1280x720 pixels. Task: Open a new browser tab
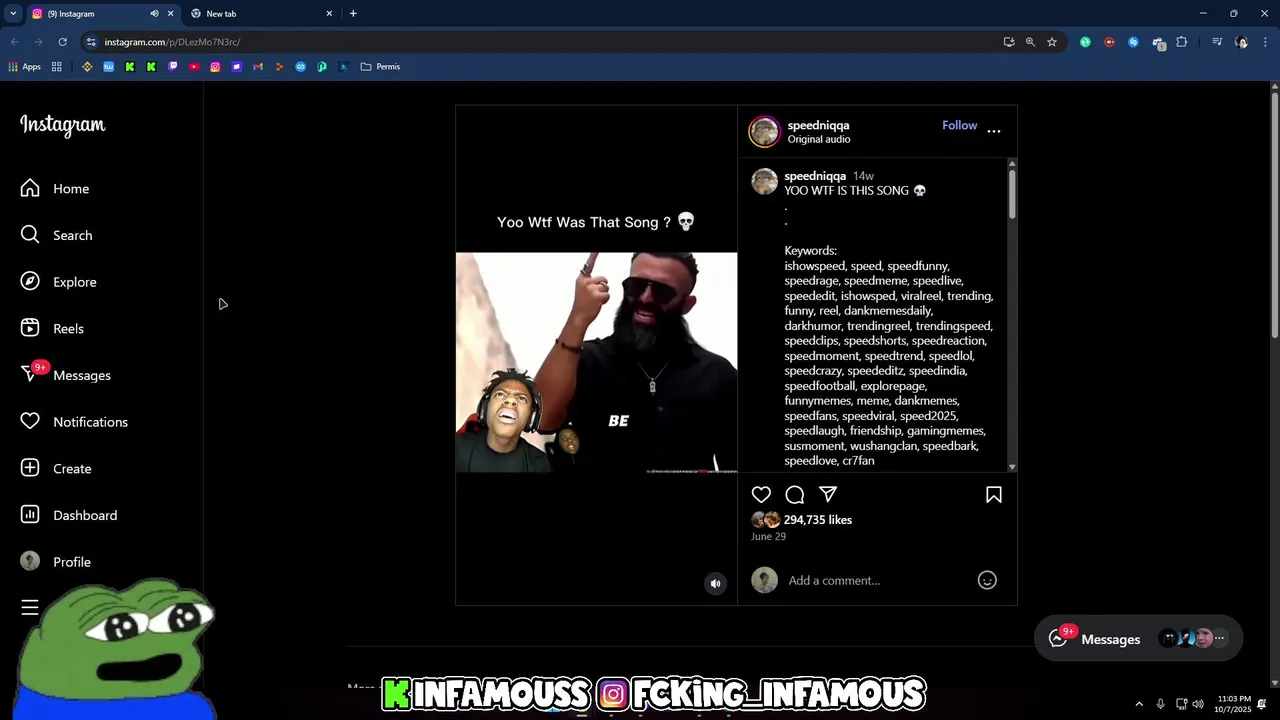353,14
